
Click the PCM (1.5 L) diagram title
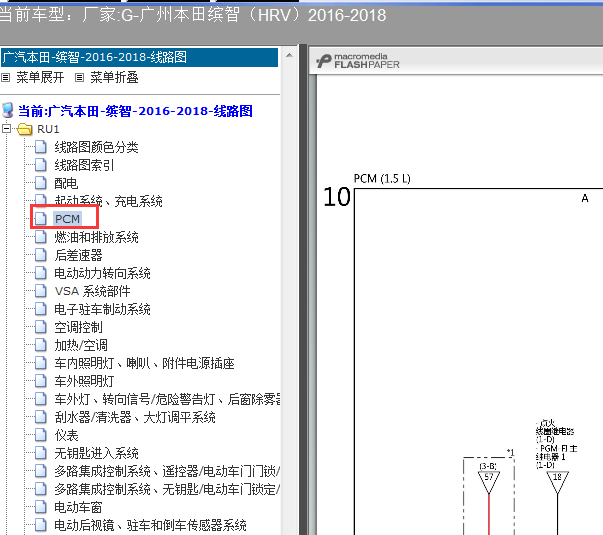coord(382,179)
